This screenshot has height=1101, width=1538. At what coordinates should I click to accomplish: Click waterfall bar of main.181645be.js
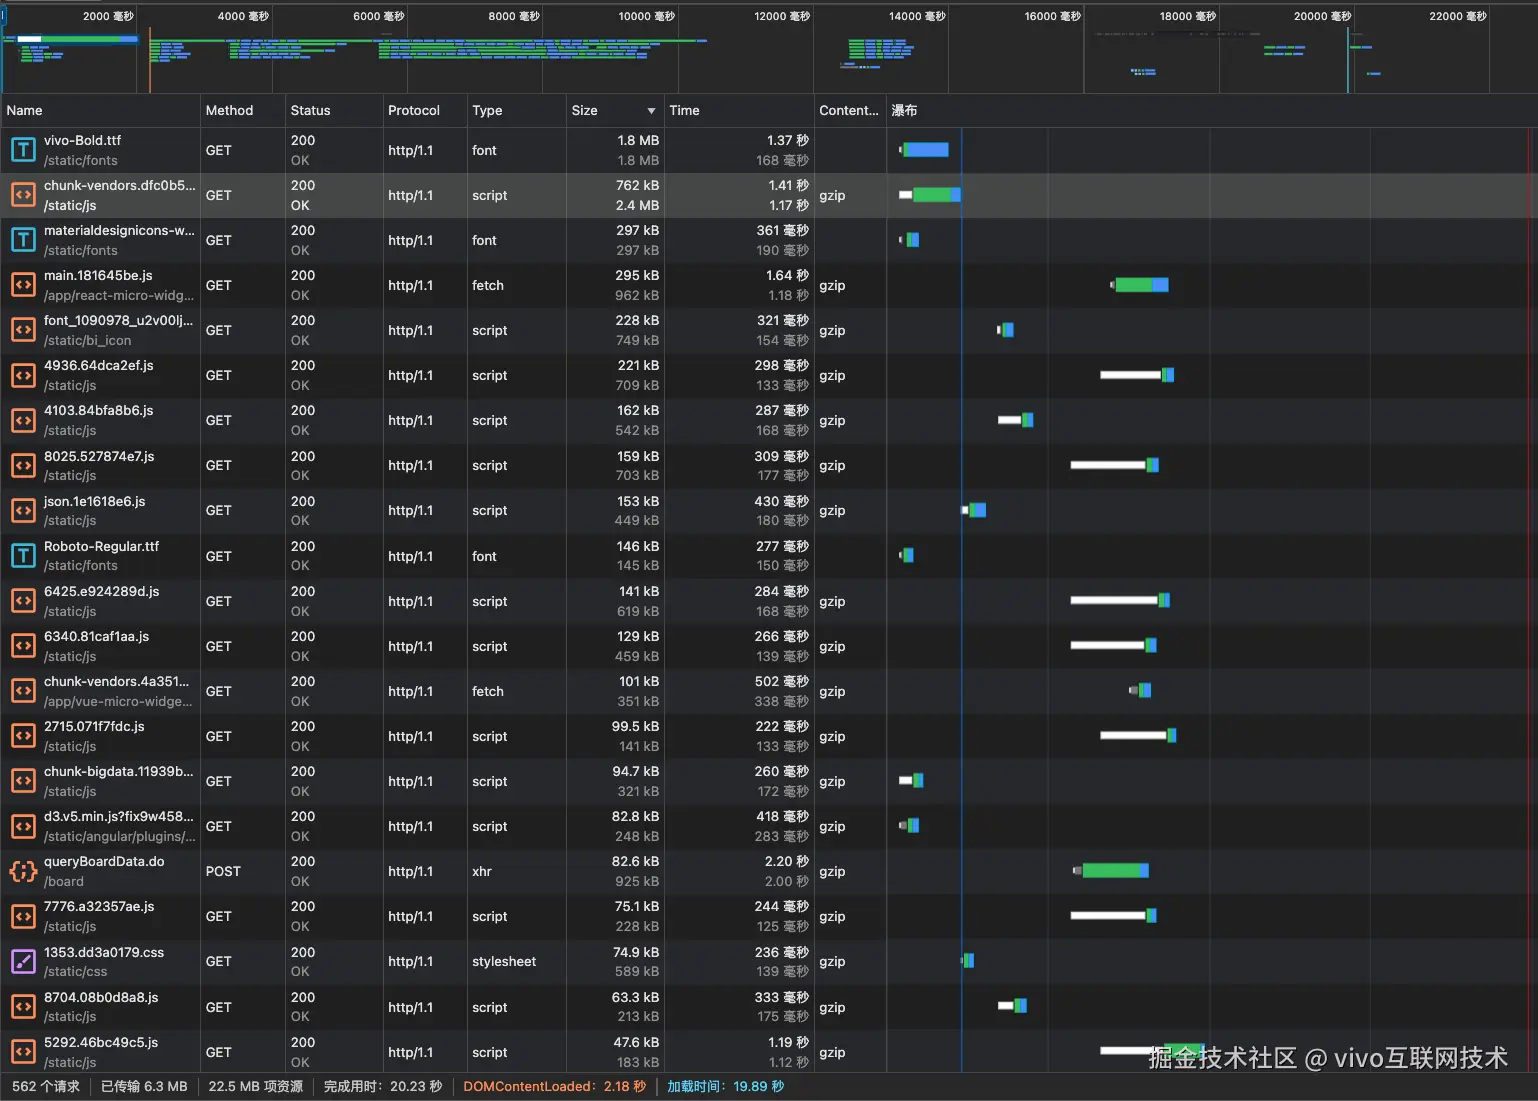point(1140,285)
